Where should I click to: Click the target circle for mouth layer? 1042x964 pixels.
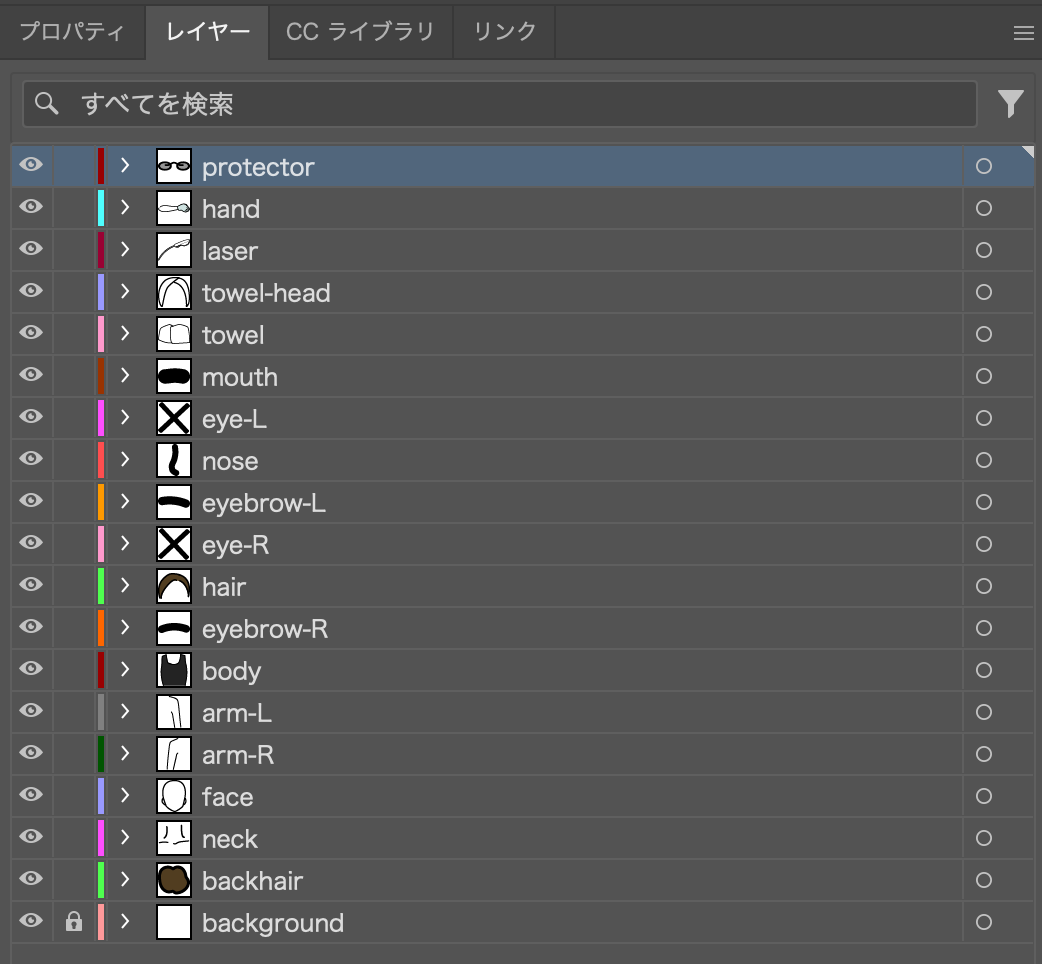(x=984, y=377)
